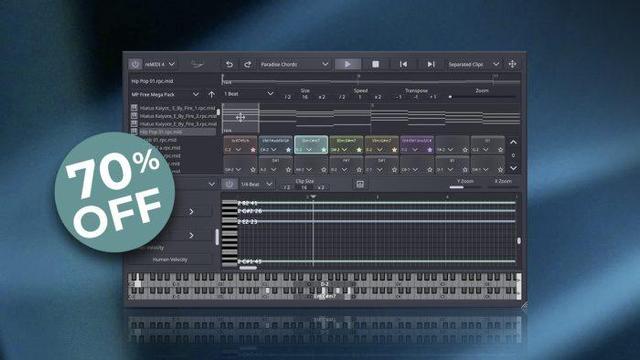The width and height of the screenshot is (640, 360).
Task: Click the piano roll horizontal scrollbar thumb
Action: tap(248, 268)
